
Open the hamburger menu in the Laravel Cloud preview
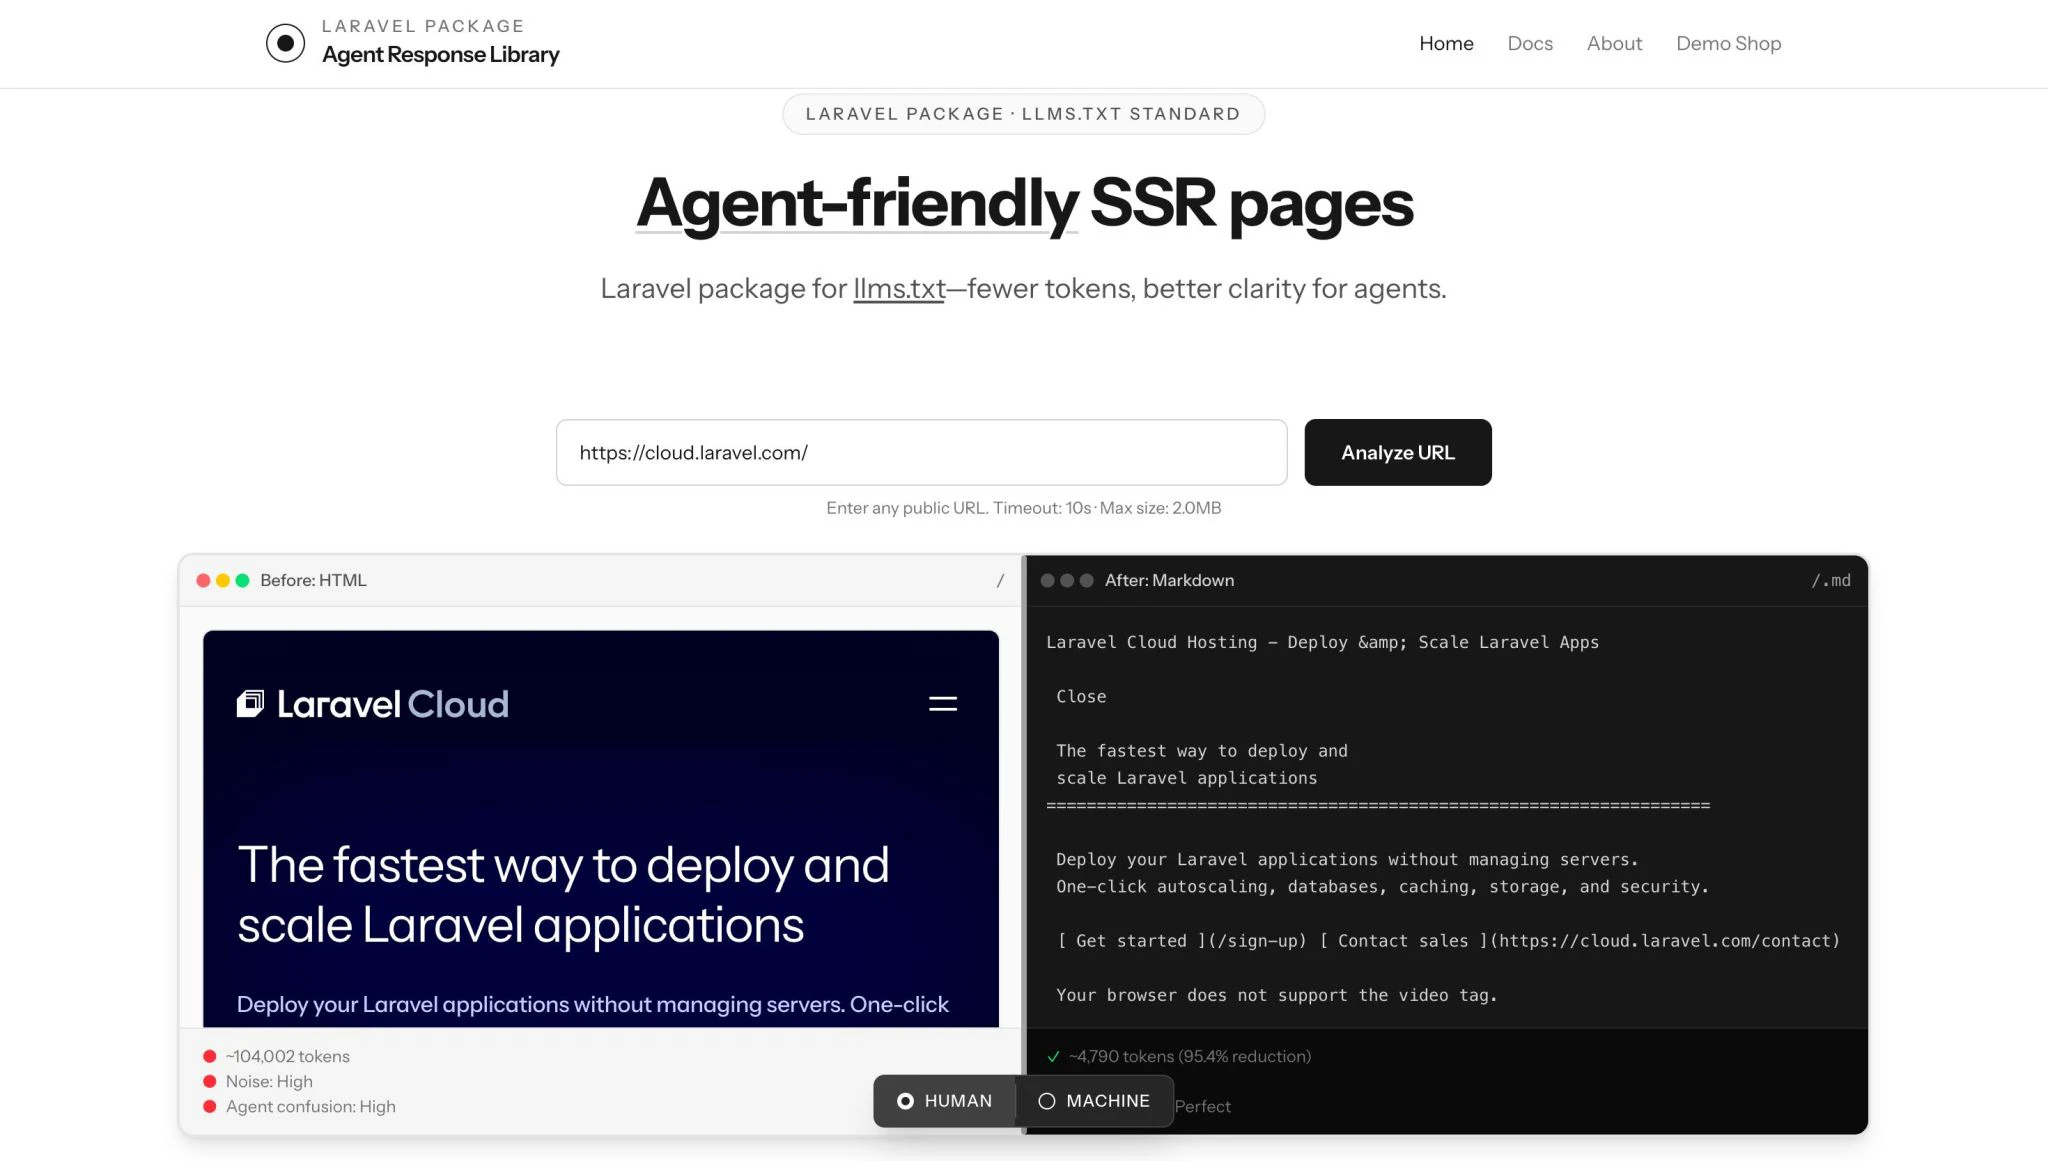[x=941, y=704]
